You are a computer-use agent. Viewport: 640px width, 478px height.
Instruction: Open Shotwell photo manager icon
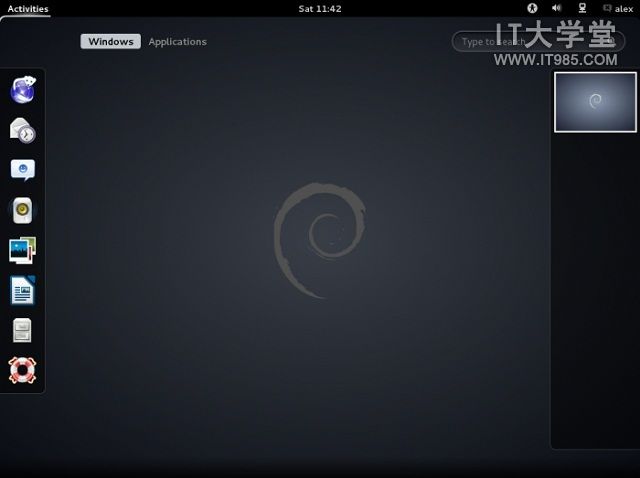coord(22,250)
